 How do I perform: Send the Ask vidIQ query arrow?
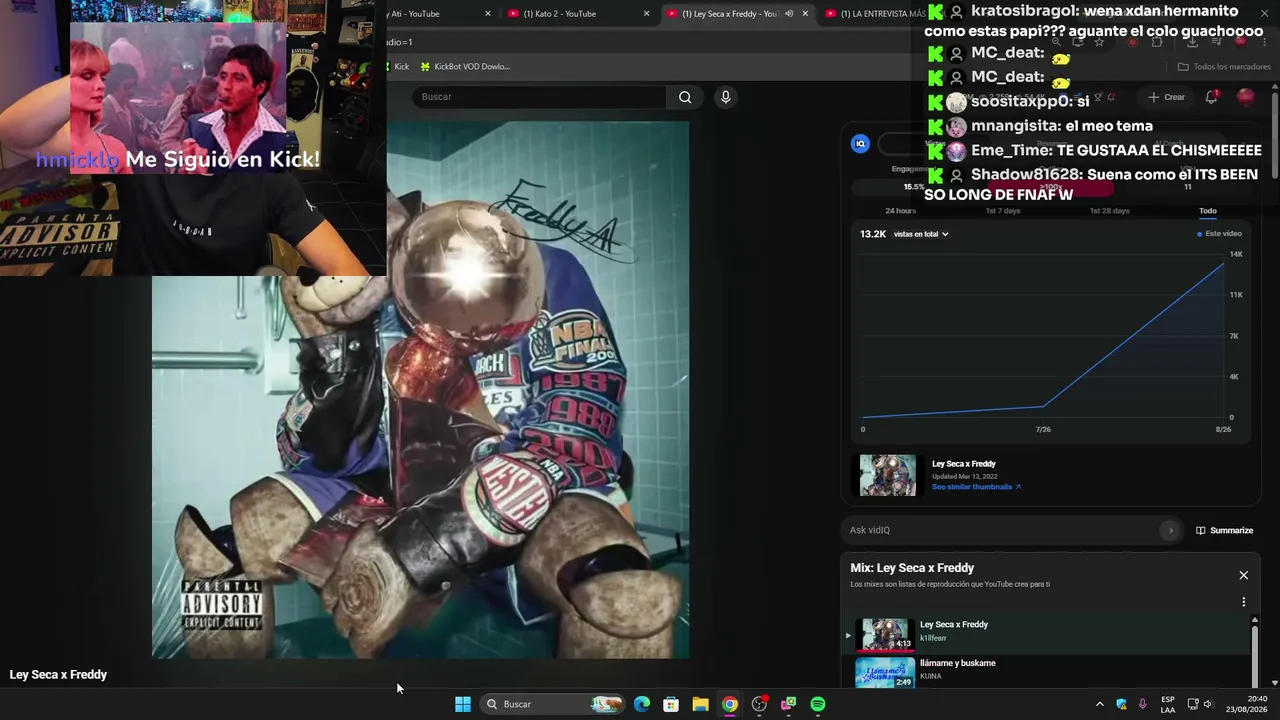click(1170, 530)
